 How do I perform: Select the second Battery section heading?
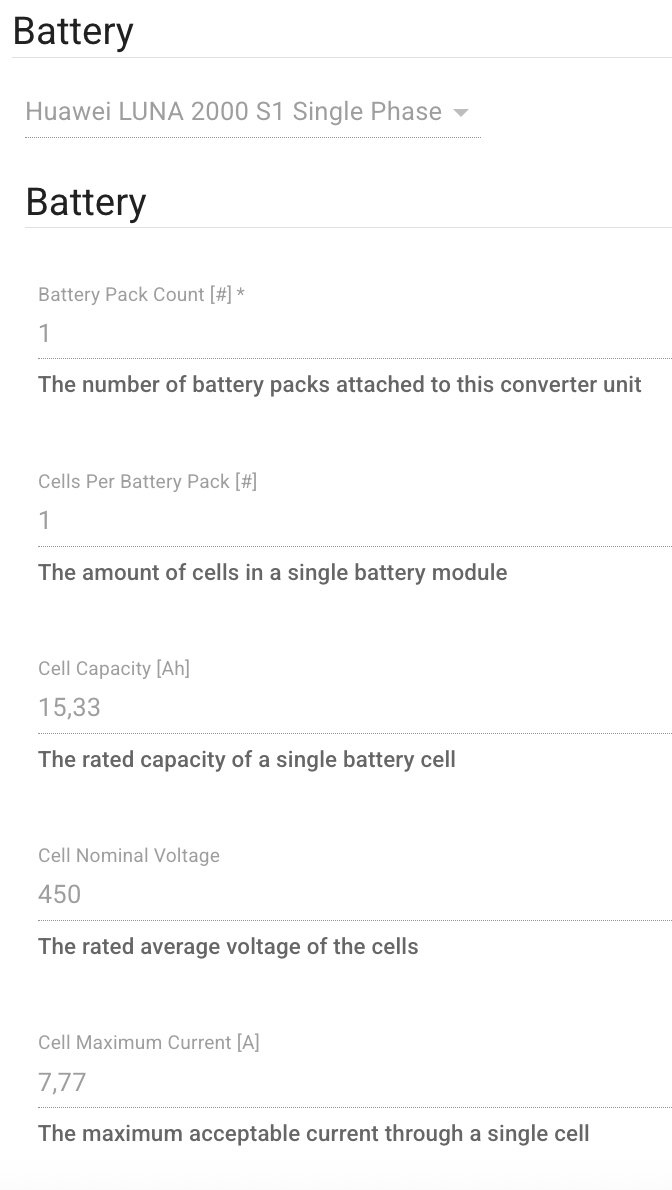86,201
